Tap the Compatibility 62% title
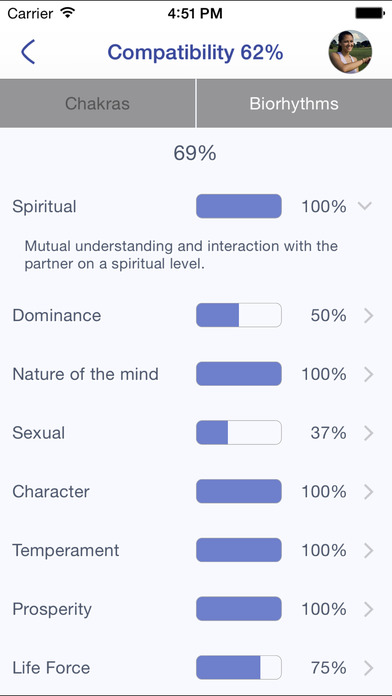The width and height of the screenshot is (392, 696). click(x=195, y=52)
